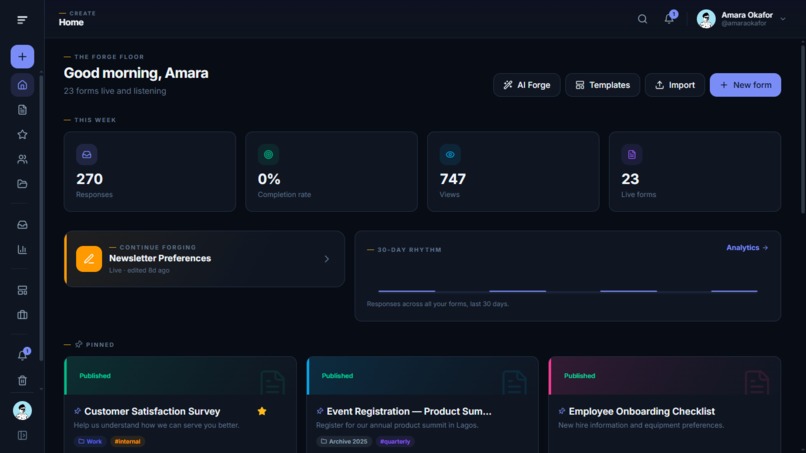Click the user avatar in the sidebar
The width and height of the screenshot is (806, 453).
coord(22,410)
